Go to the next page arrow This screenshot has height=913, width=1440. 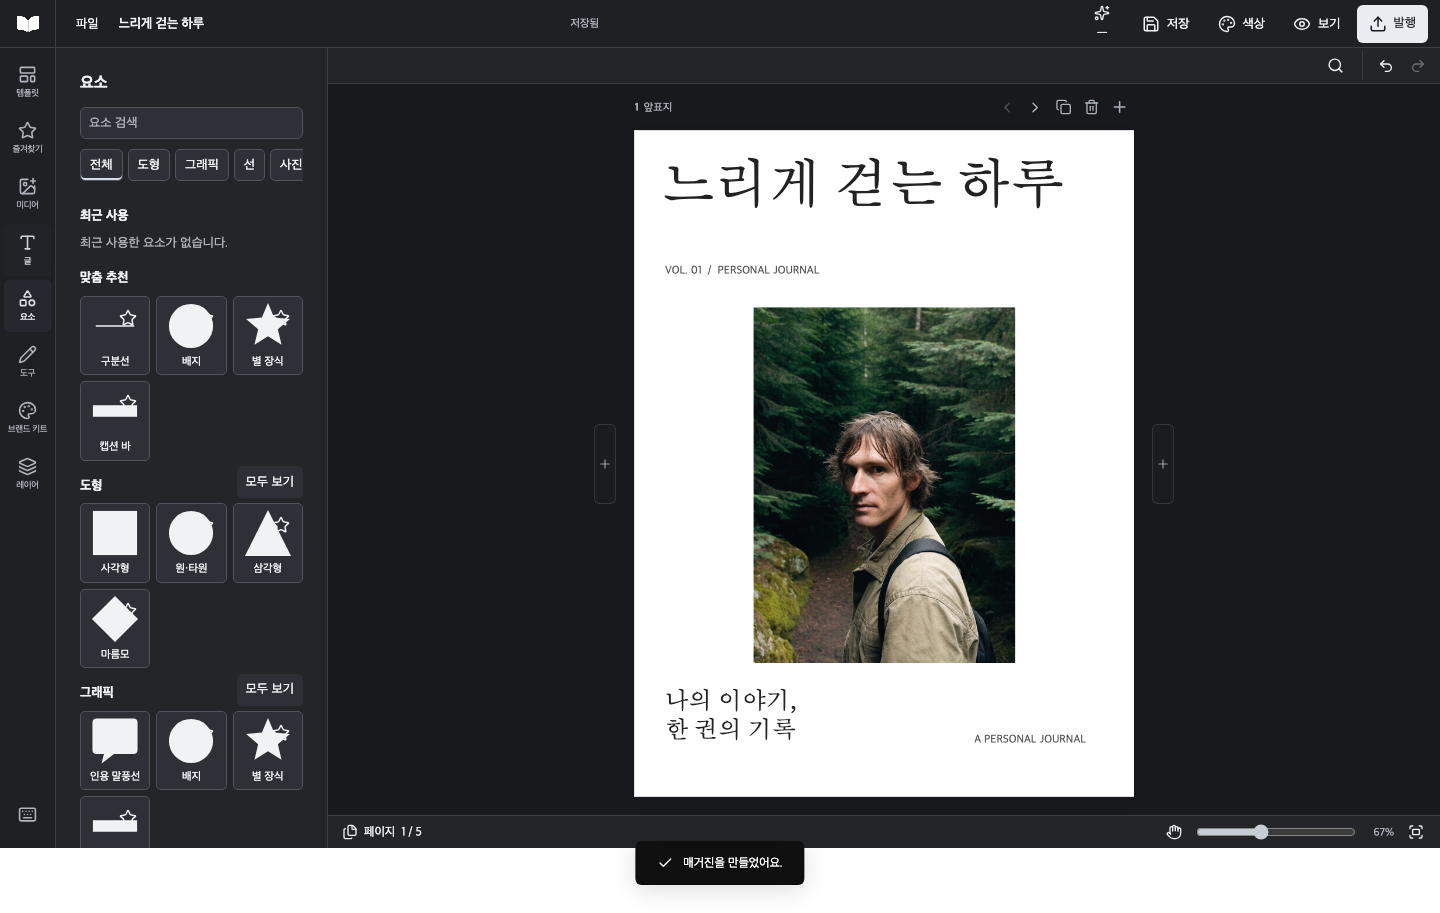pos(1035,107)
